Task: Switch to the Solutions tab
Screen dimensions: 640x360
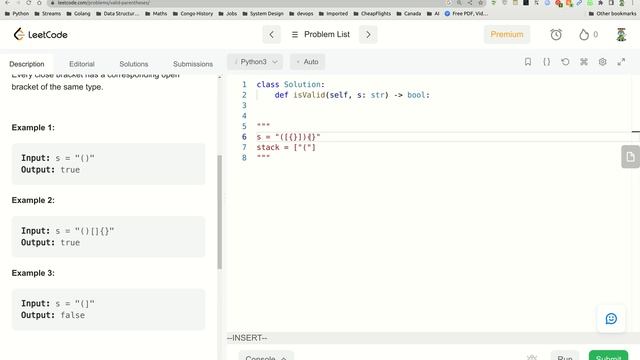Action: 133,64
